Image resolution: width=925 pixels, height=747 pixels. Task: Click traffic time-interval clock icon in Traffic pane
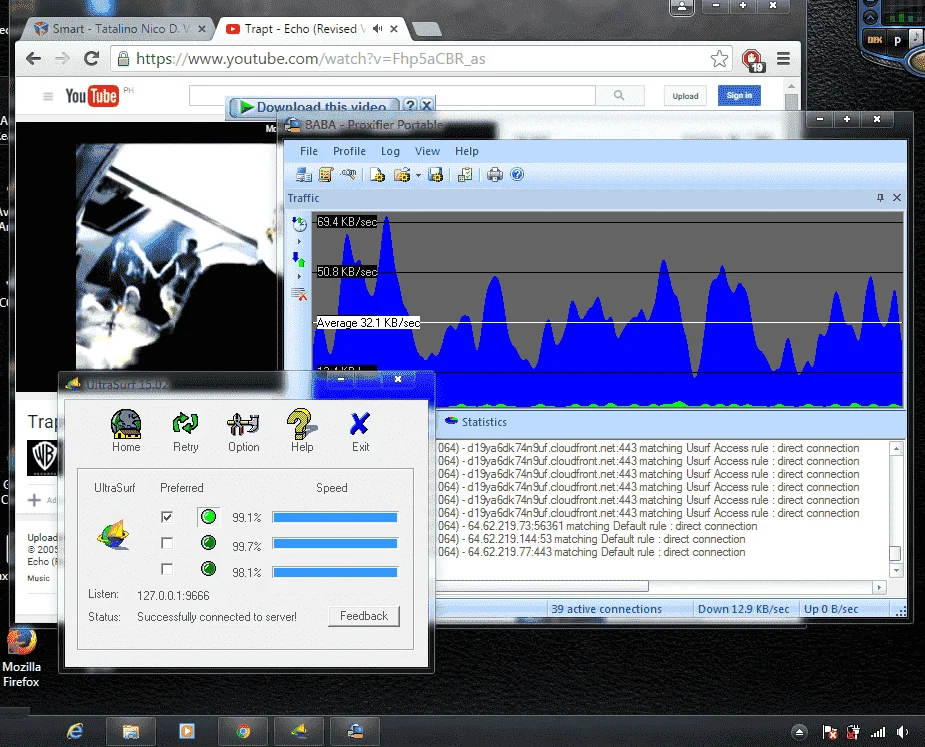(299, 224)
